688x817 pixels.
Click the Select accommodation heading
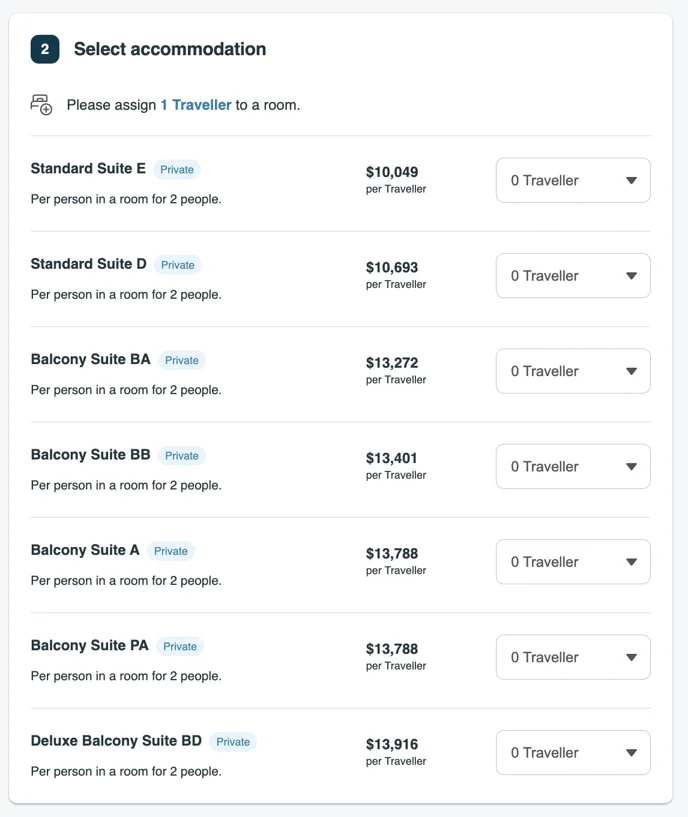170,49
